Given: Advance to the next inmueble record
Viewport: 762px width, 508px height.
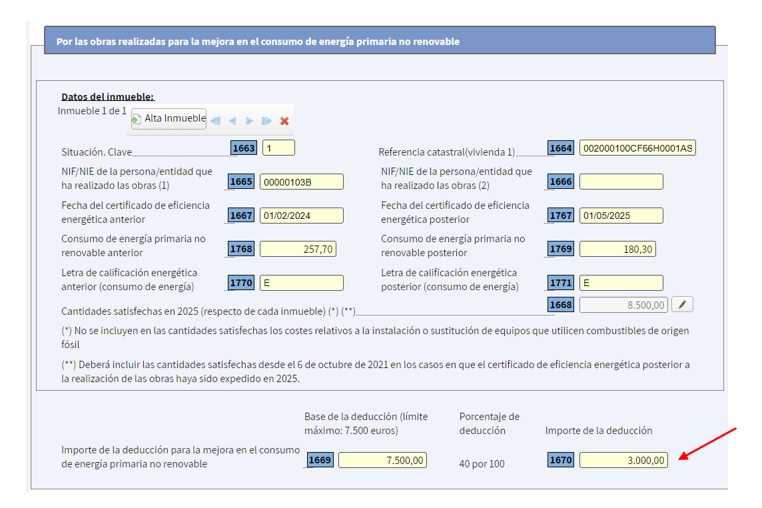Looking at the screenshot, I should pyautogui.click(x=250, y=121).
